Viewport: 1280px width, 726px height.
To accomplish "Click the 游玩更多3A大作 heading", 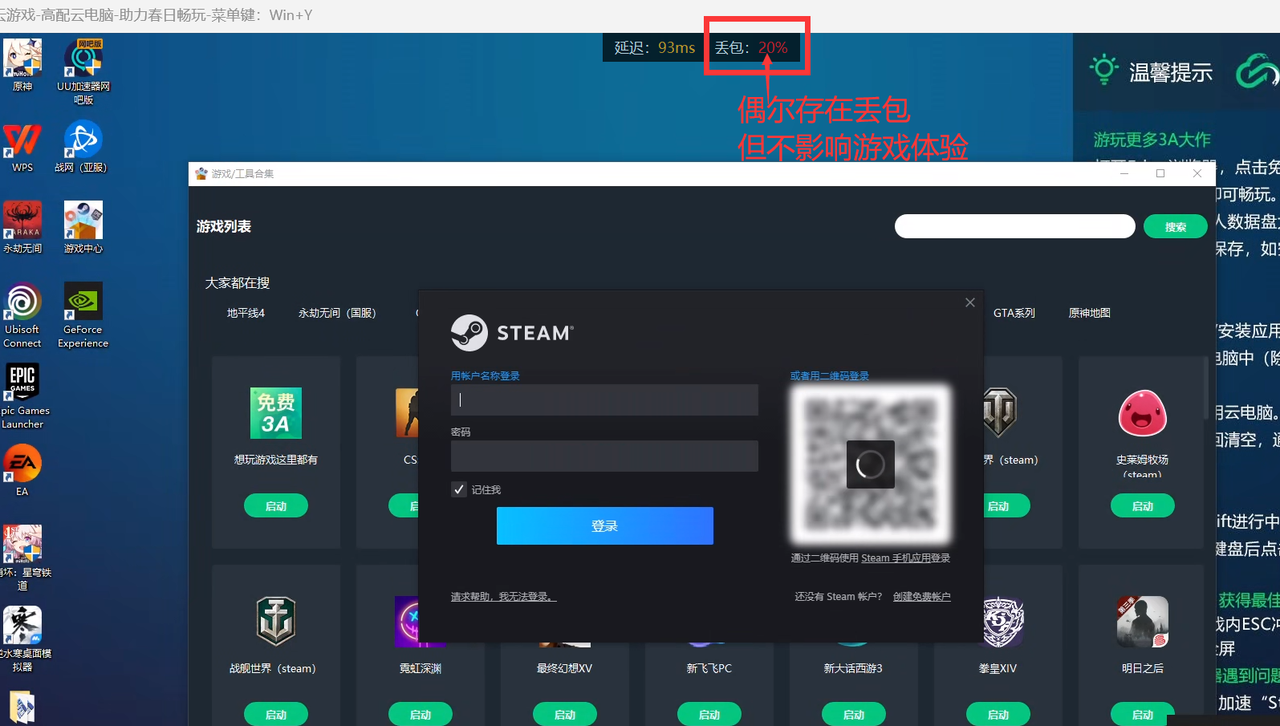I will pyautogui.click(x=1152, y=139).
